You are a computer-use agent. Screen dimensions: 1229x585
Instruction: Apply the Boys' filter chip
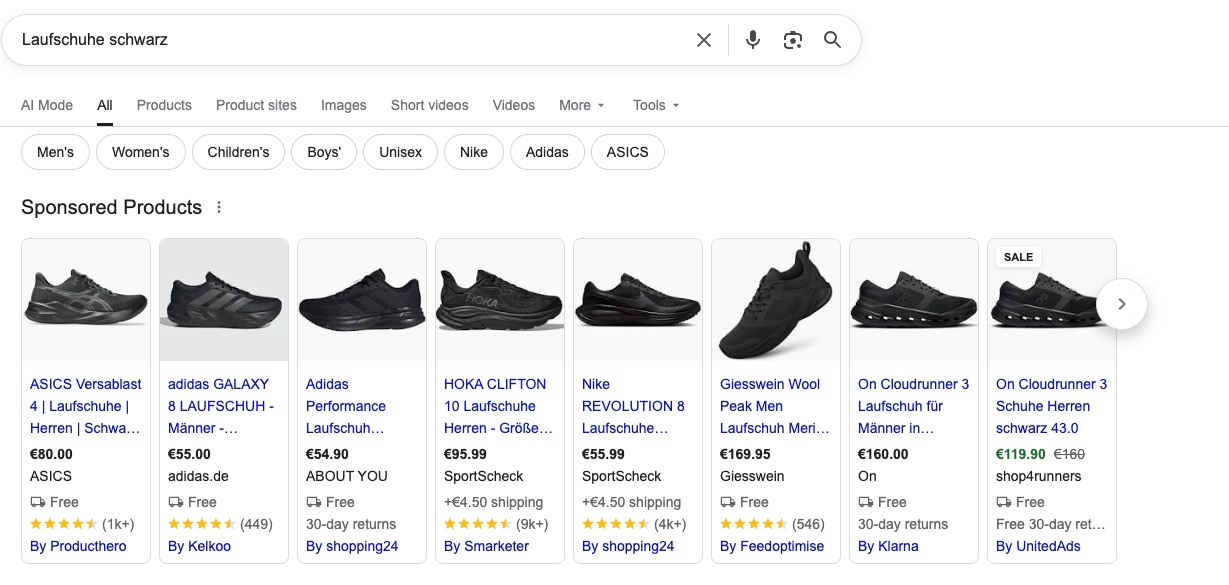[x=324, y=152]
